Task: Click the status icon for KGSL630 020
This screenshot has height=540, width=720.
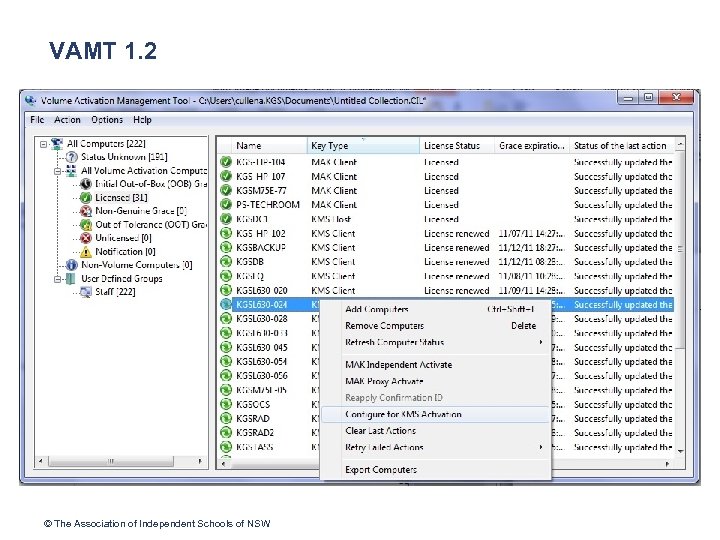Action: pos(225,290)
